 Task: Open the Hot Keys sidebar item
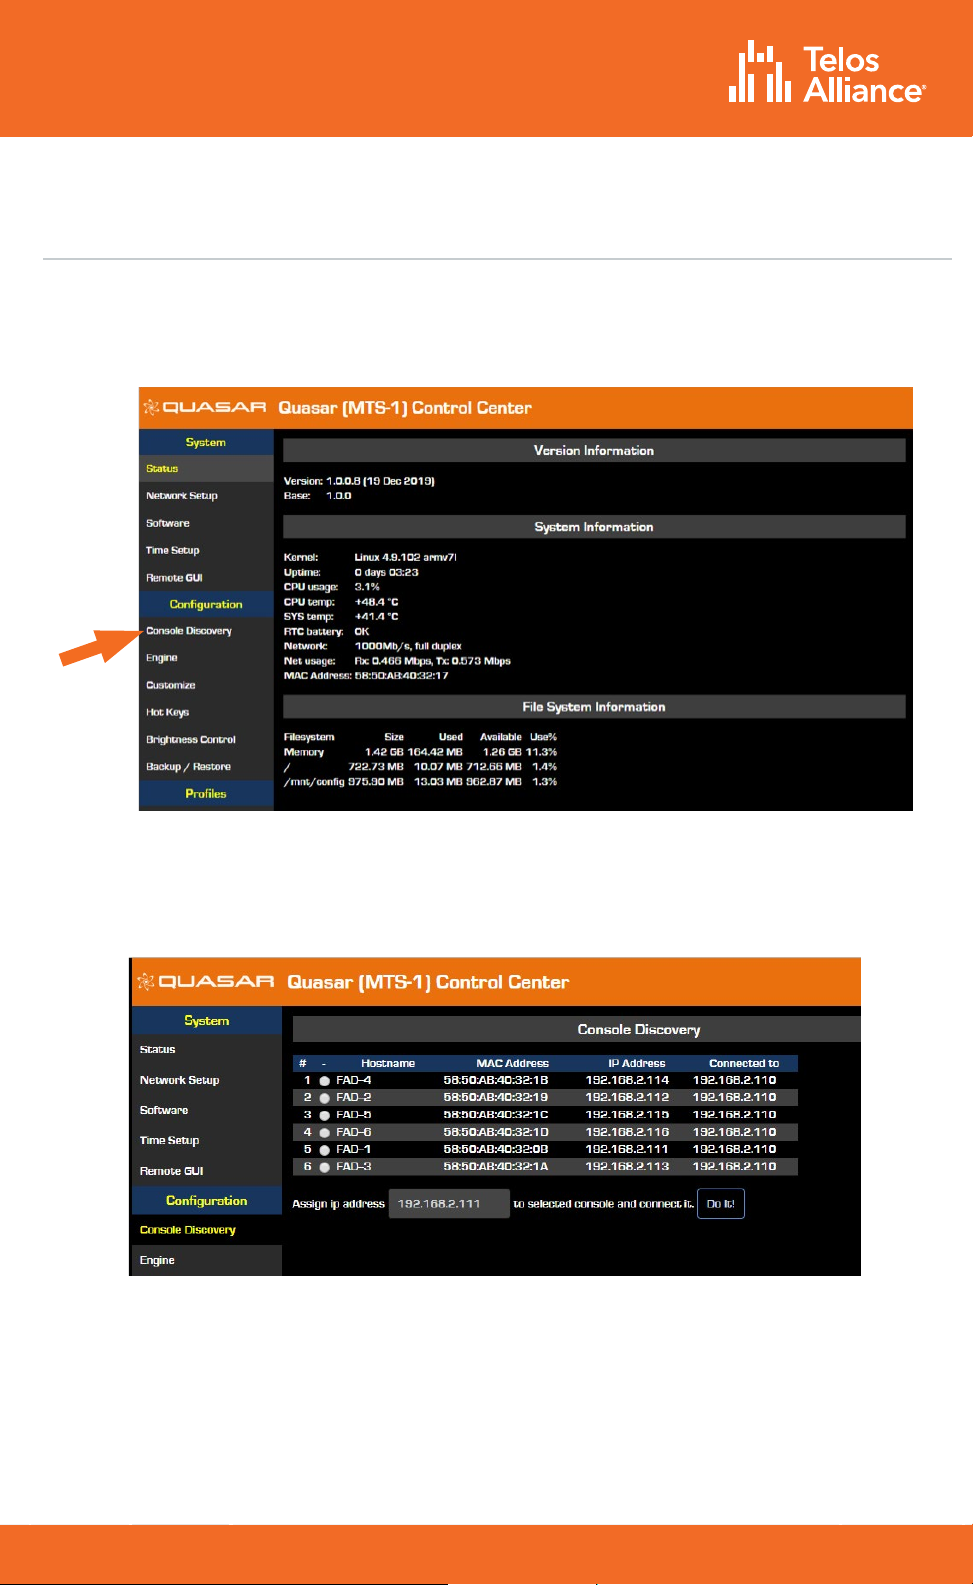[x=168, y=712]
